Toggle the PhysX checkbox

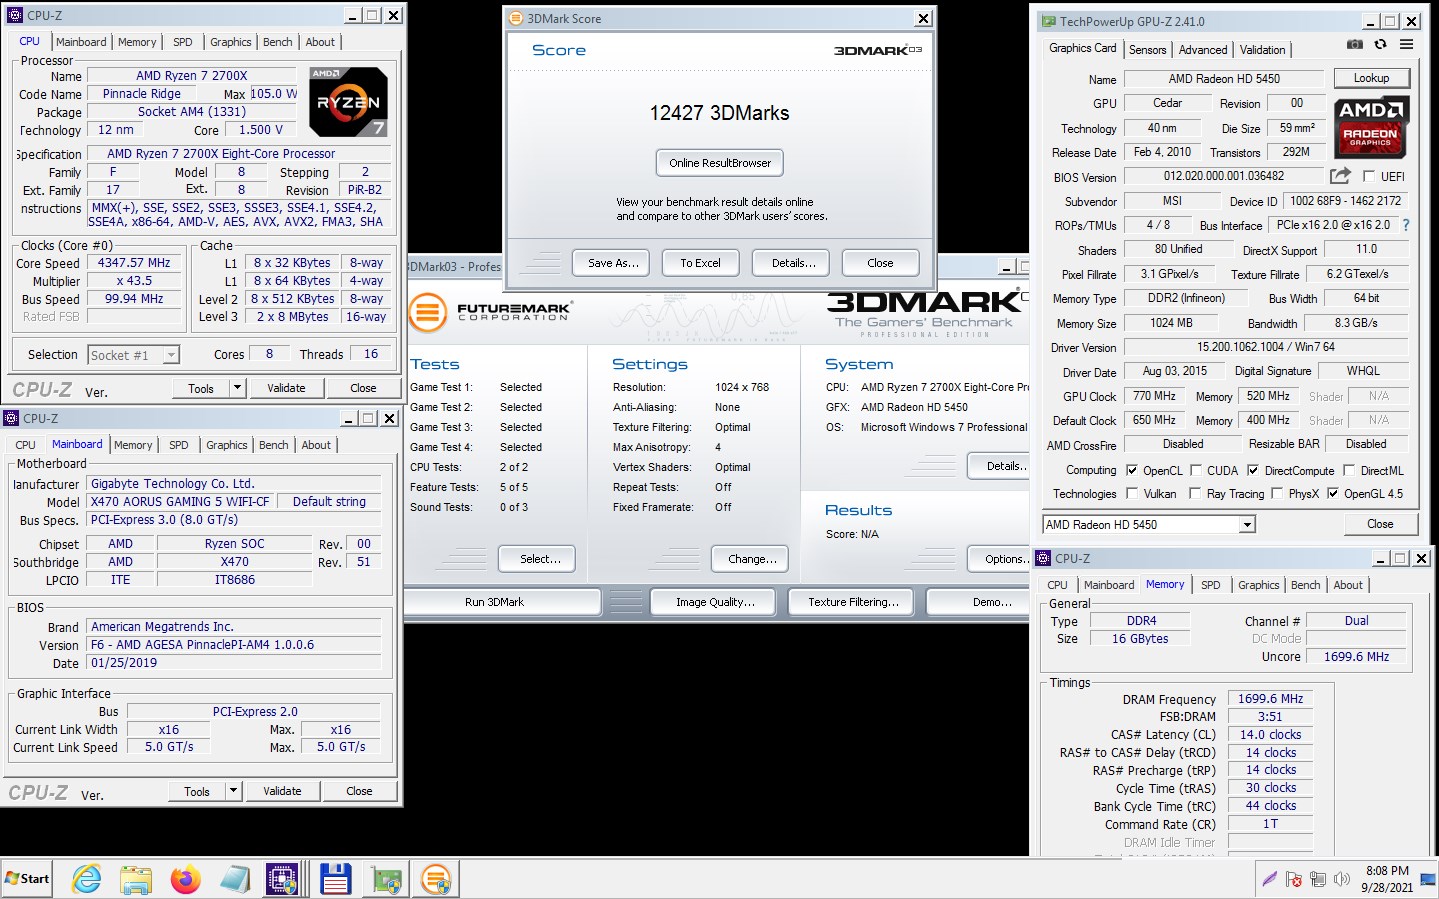[1277, 493]
